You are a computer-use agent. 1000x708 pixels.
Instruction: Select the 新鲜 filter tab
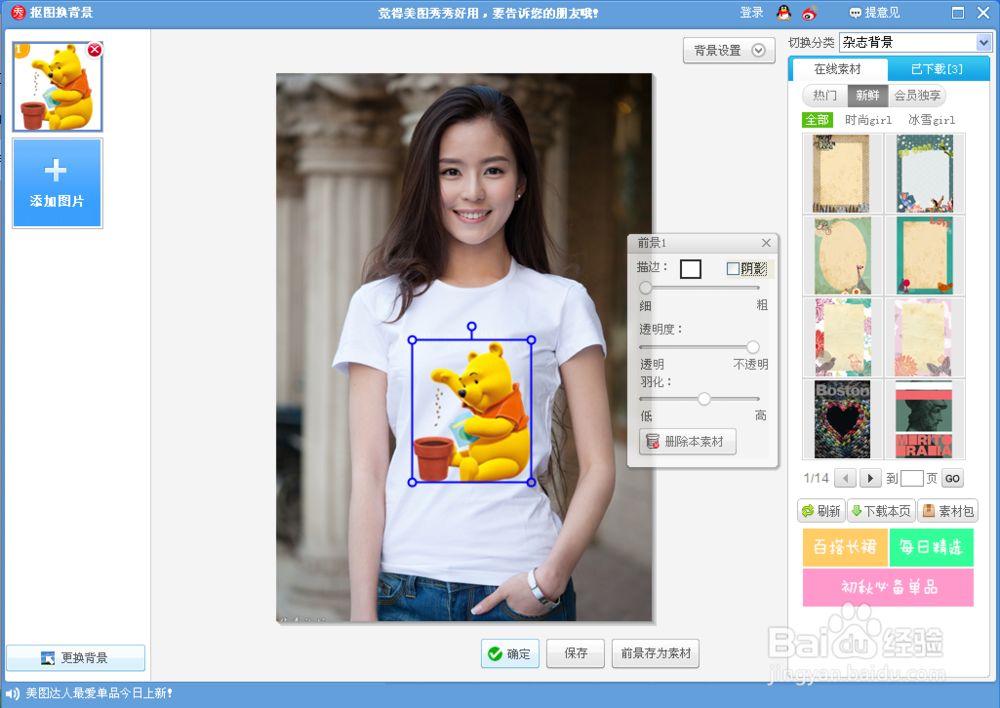click(x=867, y=95)
